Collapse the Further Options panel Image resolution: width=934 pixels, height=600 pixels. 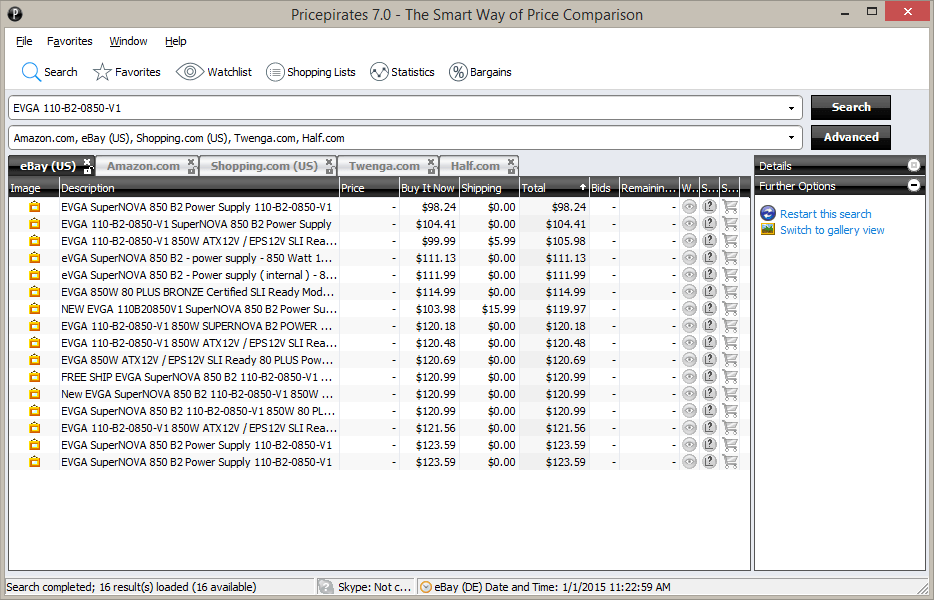[x=914, y=185]
